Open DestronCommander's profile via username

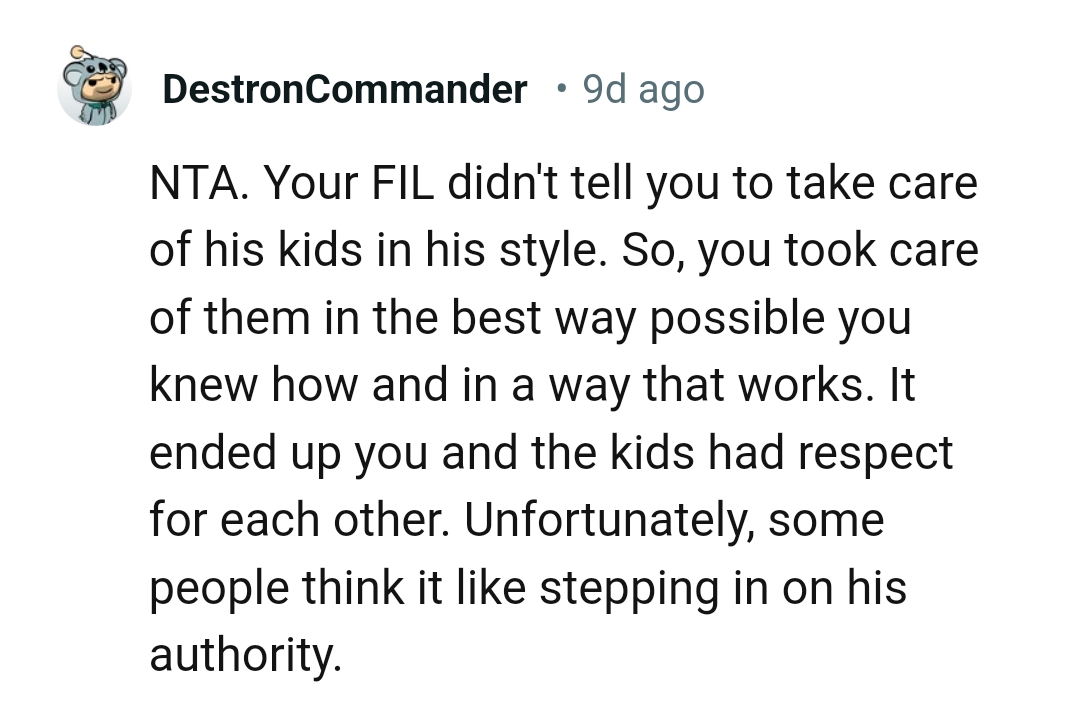pyautogui.click(x=345, y=90)
